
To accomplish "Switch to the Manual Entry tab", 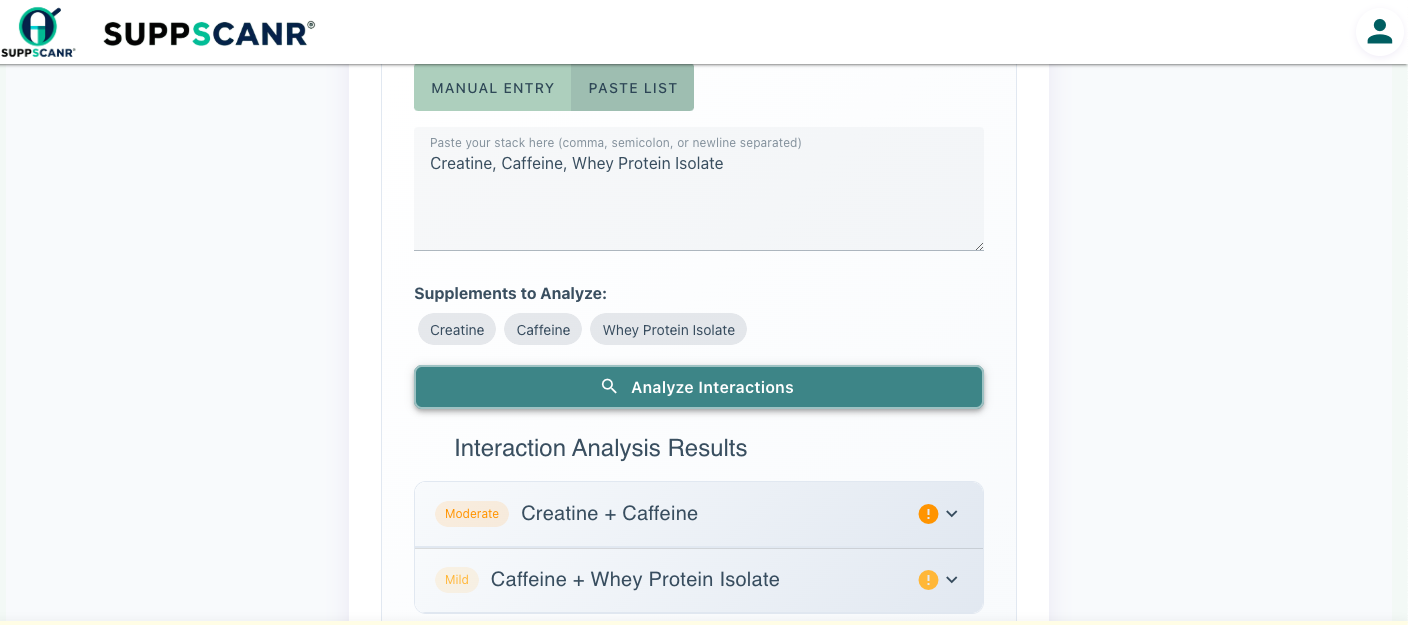I will (493, 88).
